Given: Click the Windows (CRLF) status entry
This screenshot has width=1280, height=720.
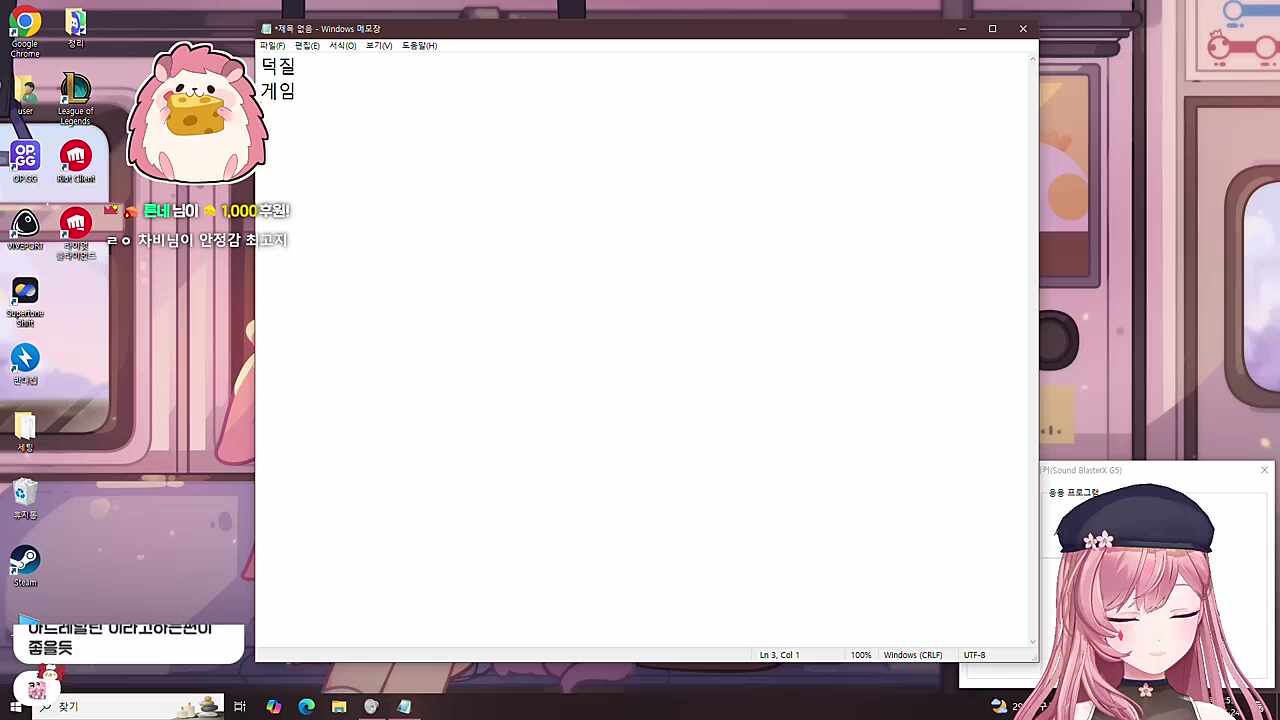Looking at the screenshot, I should tap(913, 655).
